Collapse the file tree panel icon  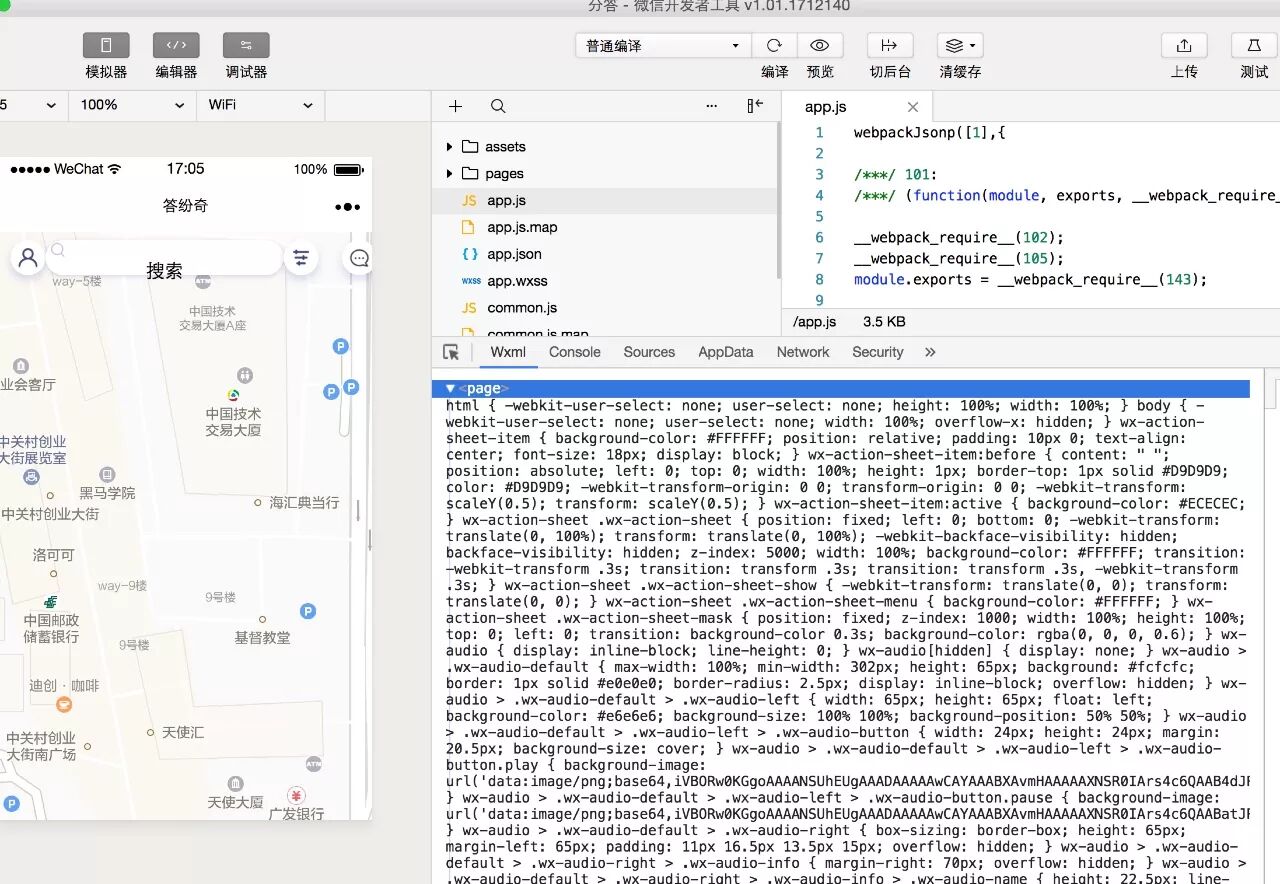click(x=755, y=106)
